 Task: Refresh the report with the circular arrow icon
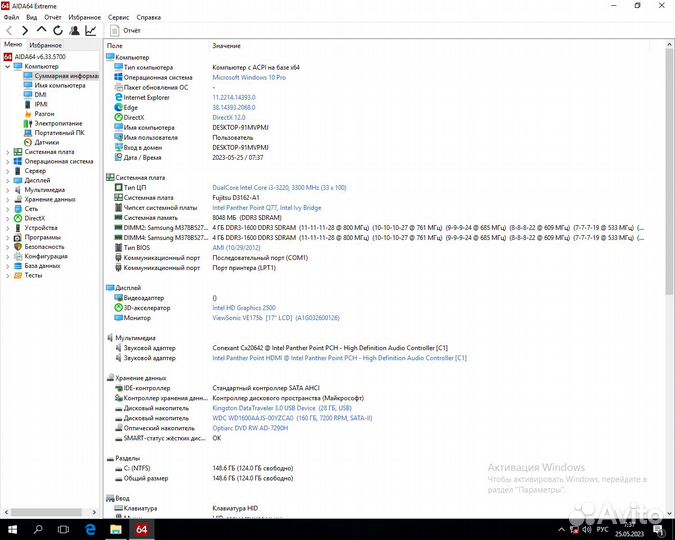pos(58,31)
